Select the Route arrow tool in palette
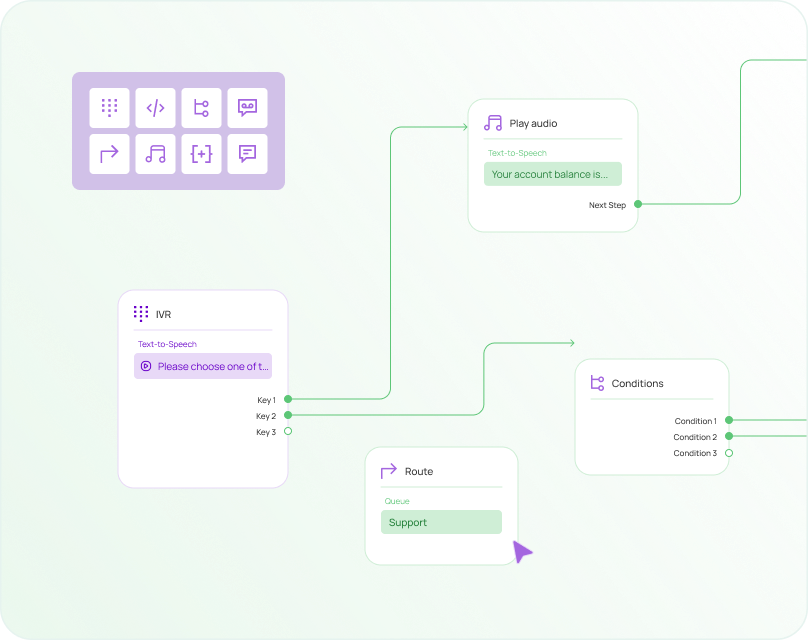 pyautogui.click(x=109, y=154)
